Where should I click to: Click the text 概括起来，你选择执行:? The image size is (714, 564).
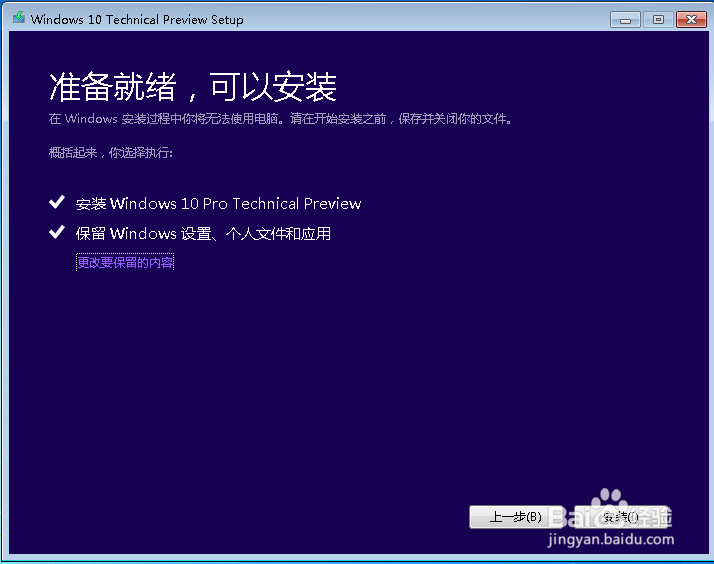pos(111,152)
